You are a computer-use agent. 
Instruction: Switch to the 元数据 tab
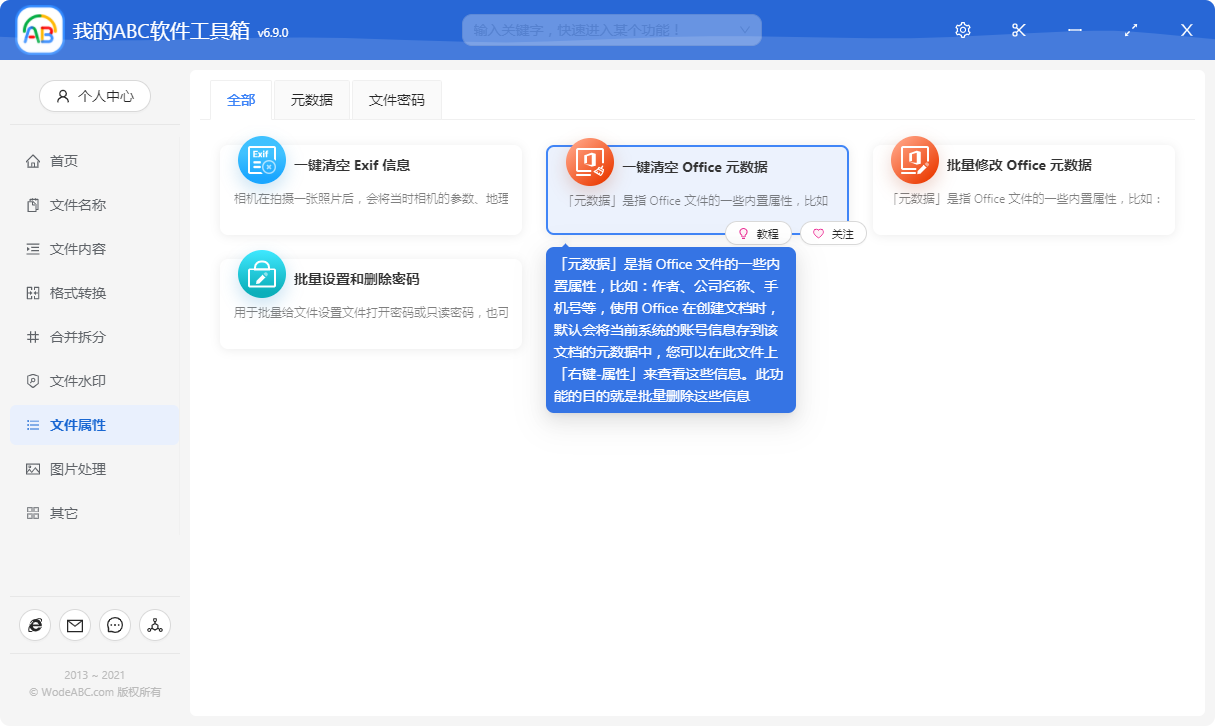coord(310,100)
